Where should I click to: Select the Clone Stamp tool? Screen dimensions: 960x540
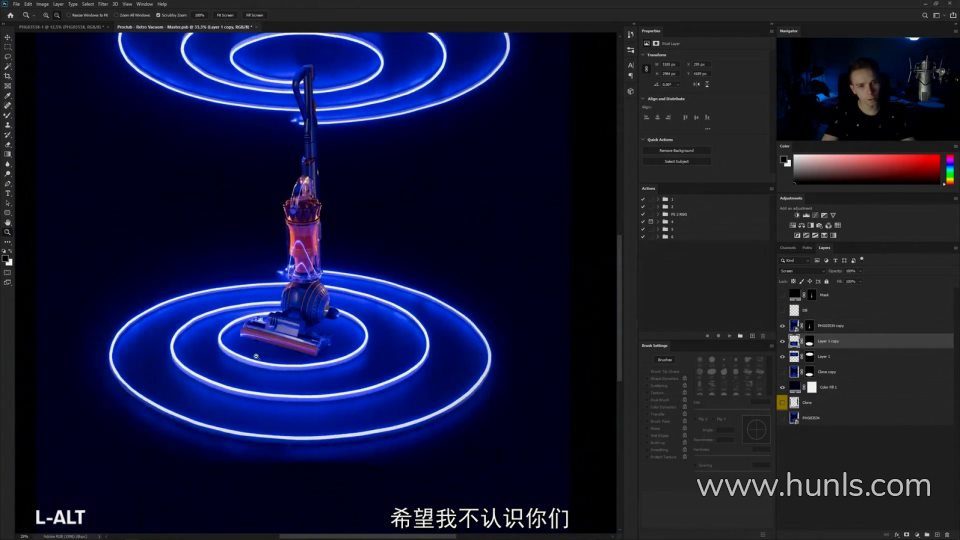[8, 125]
